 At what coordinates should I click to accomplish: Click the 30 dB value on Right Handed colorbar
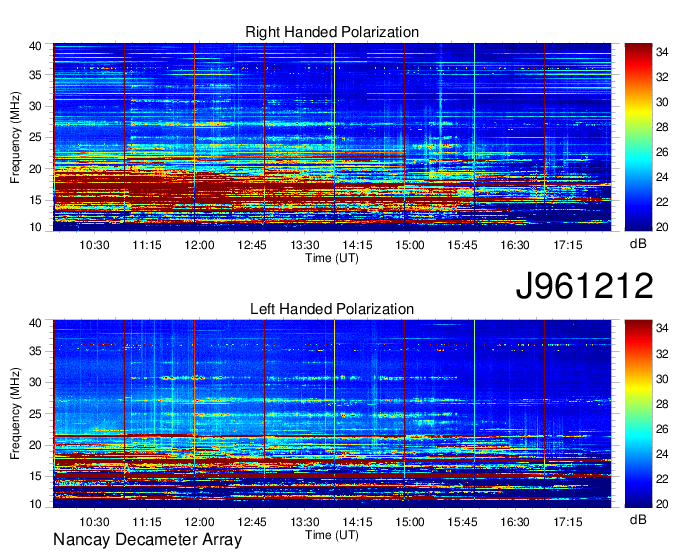coord(662,102)
